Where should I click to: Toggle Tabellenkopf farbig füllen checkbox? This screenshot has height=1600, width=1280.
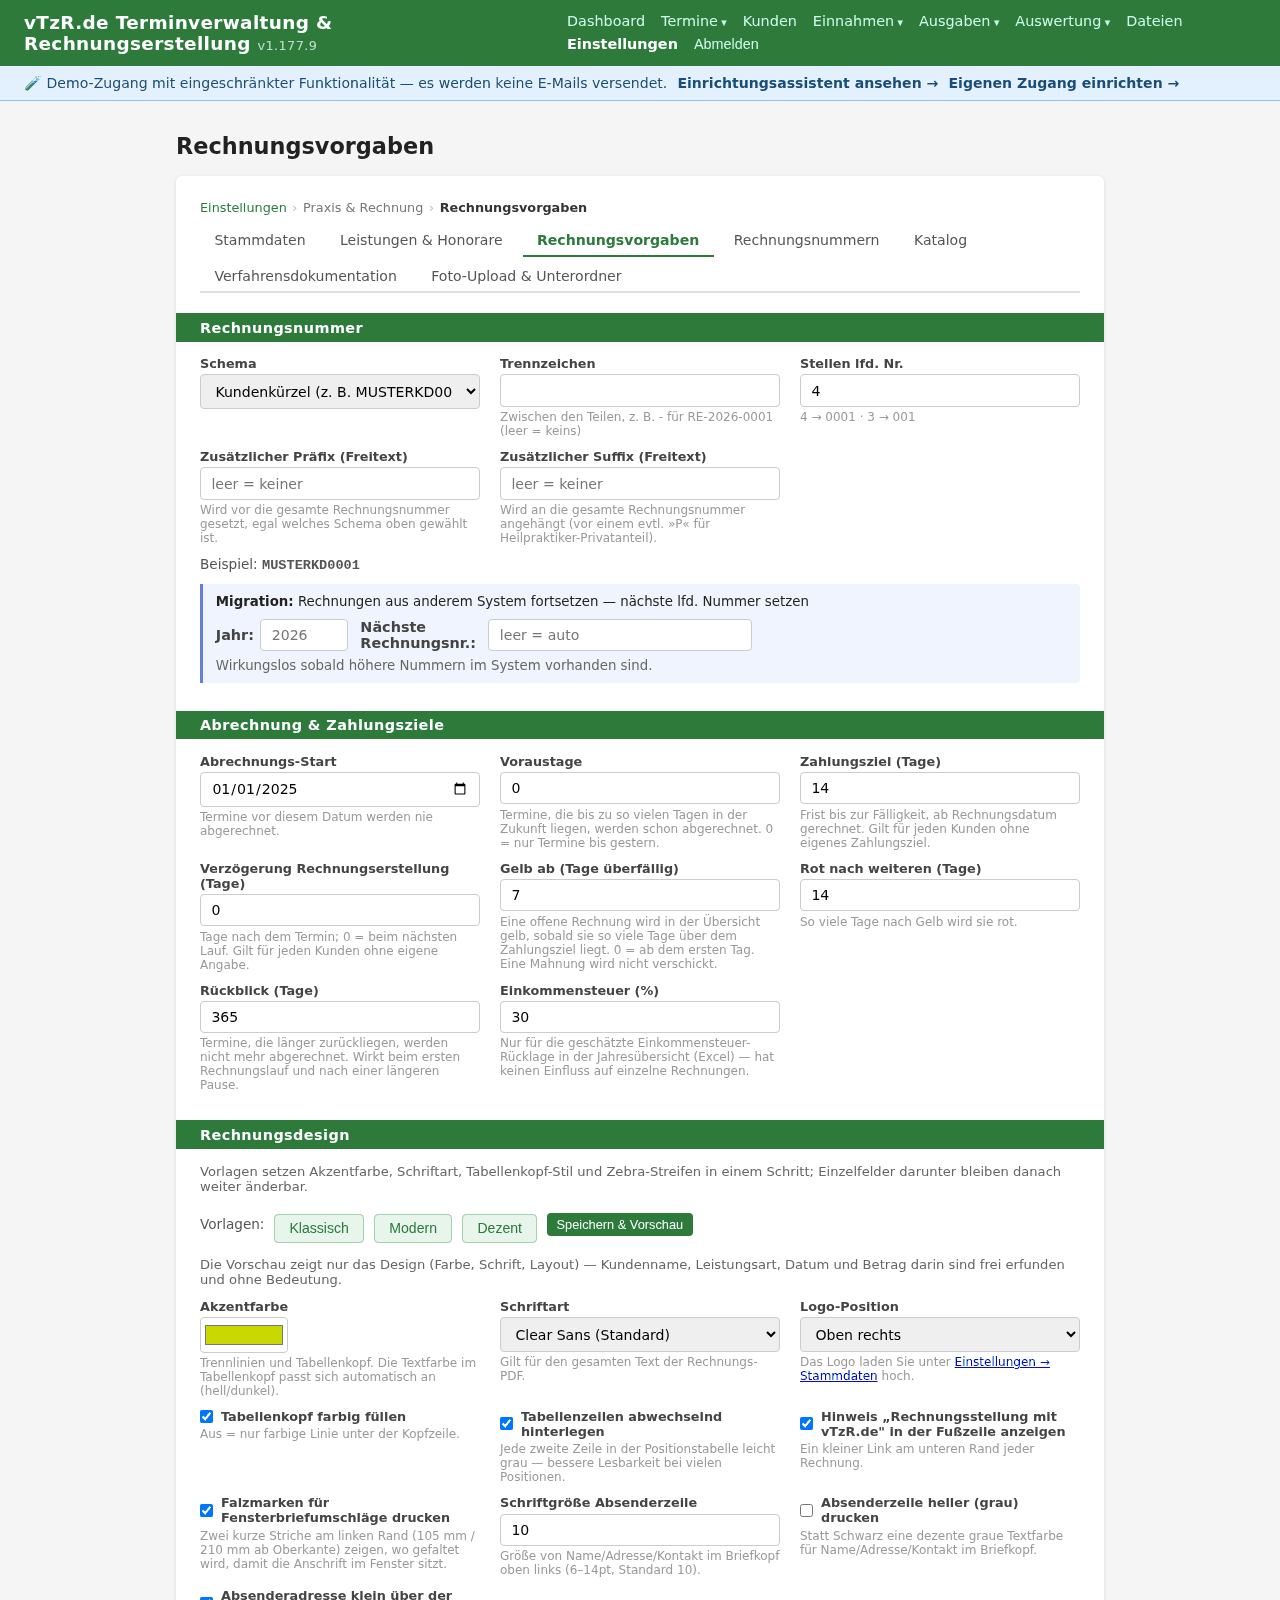click(206, 1416)
